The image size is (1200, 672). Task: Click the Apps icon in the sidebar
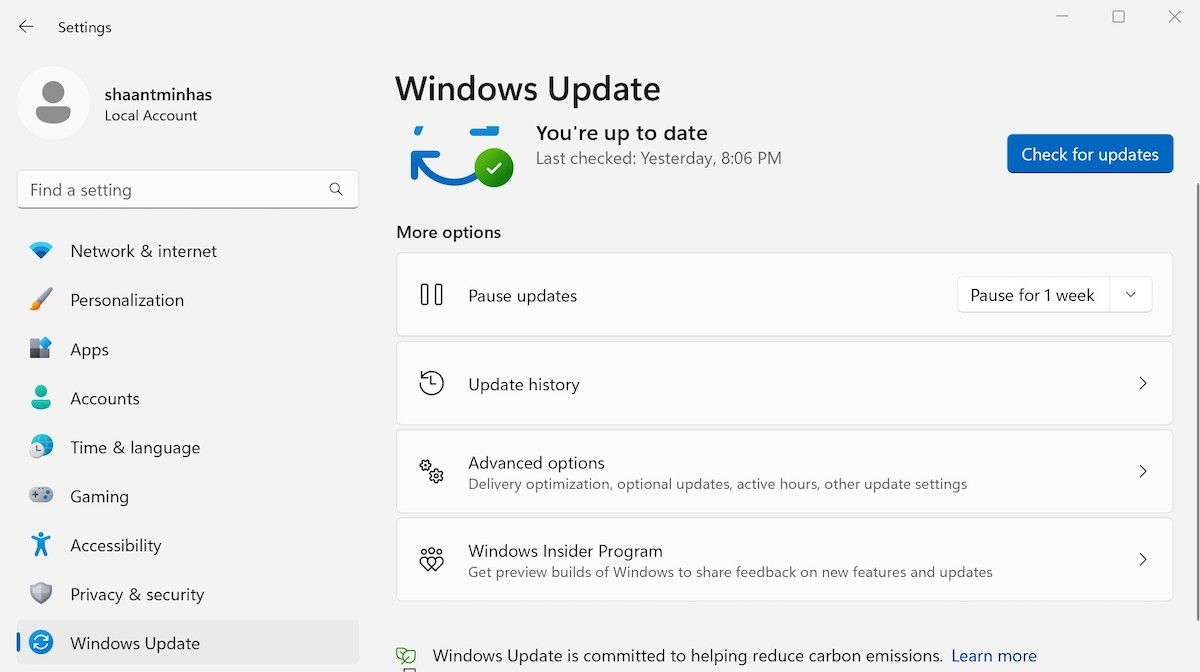(x=40, y=349)
